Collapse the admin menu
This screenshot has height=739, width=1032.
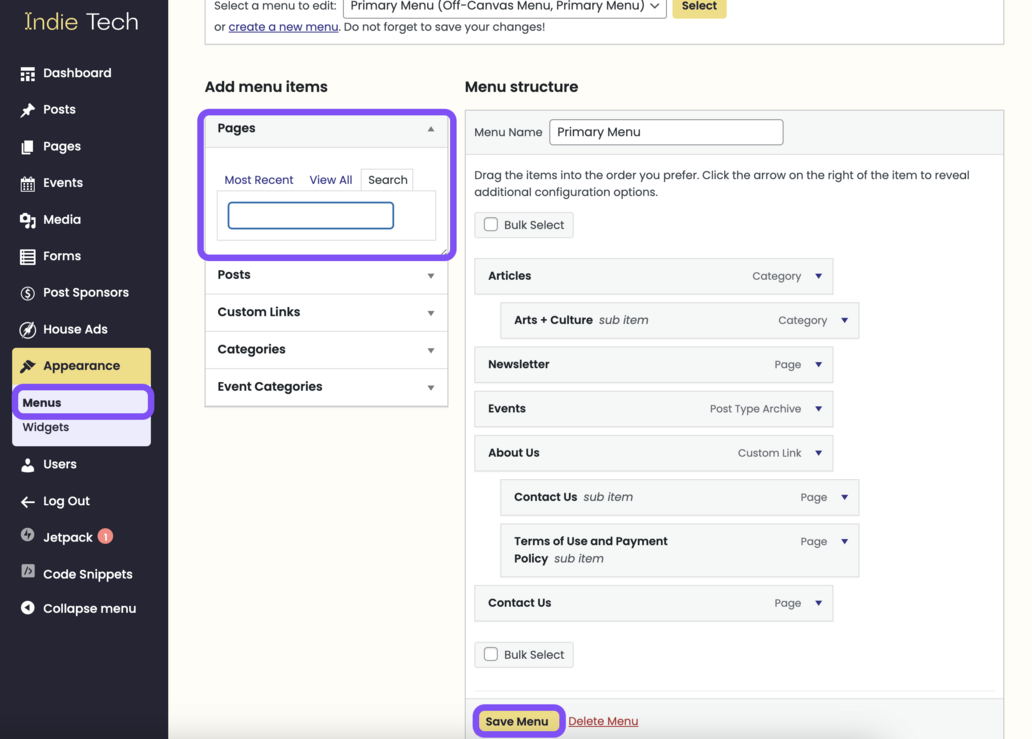point(26,608)
